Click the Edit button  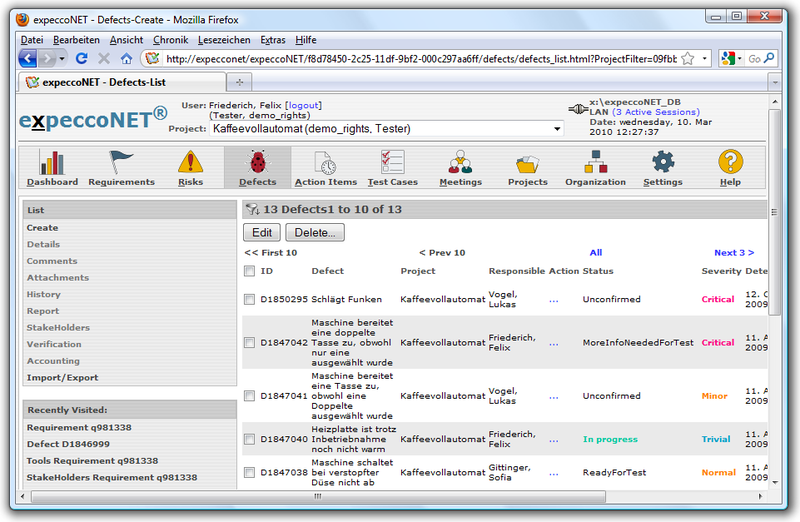pyautogui.click(x=262, y=233)
